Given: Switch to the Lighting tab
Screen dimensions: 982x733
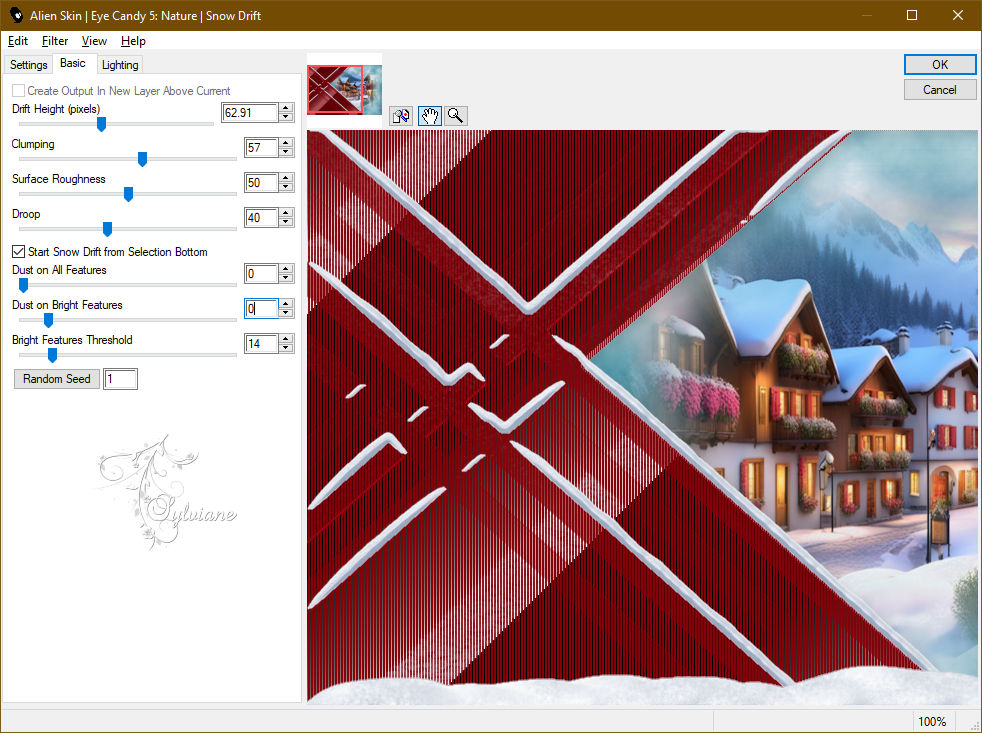Looking at the screenshot, I should point(120,65).
